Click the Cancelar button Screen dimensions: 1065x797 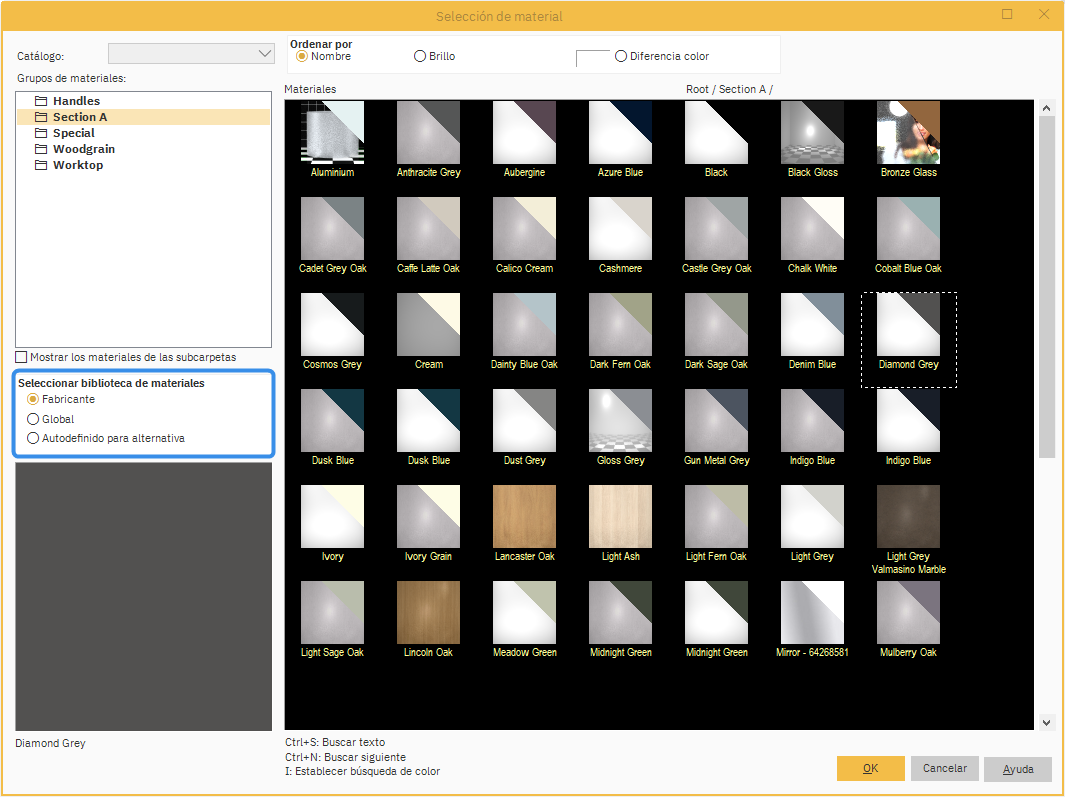[944, 768]
